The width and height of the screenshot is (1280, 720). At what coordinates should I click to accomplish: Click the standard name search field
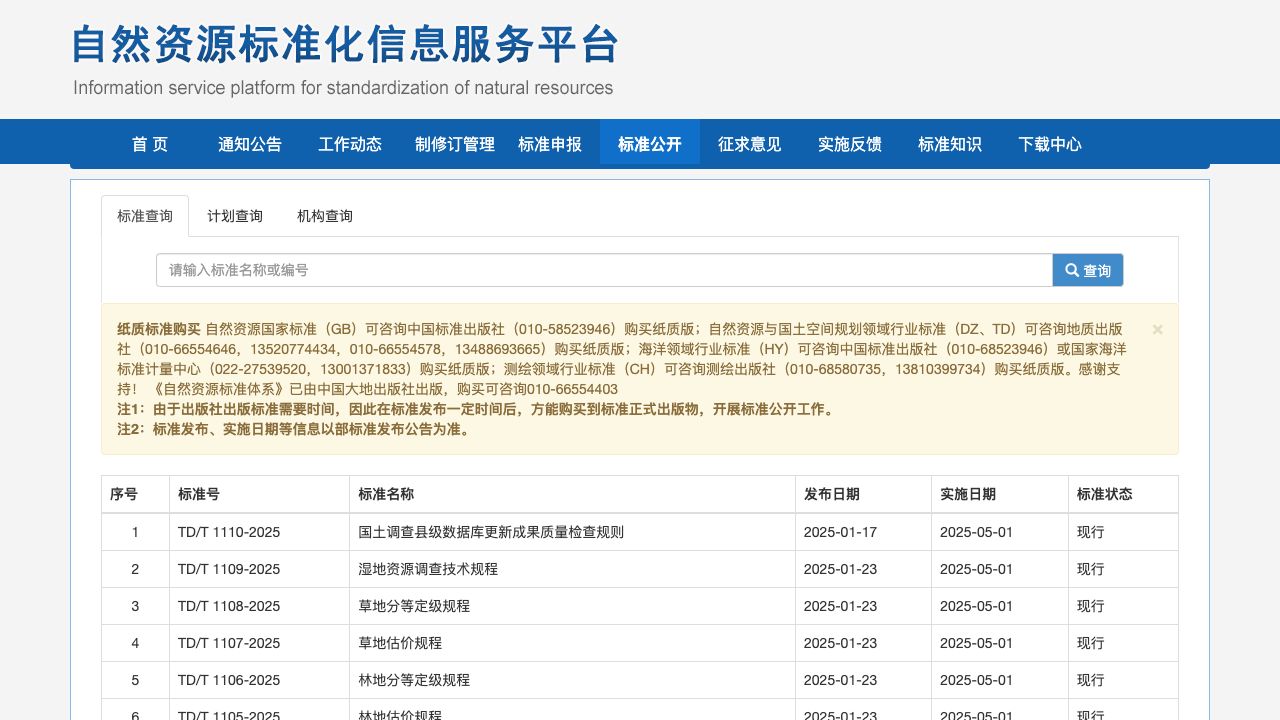604,270
